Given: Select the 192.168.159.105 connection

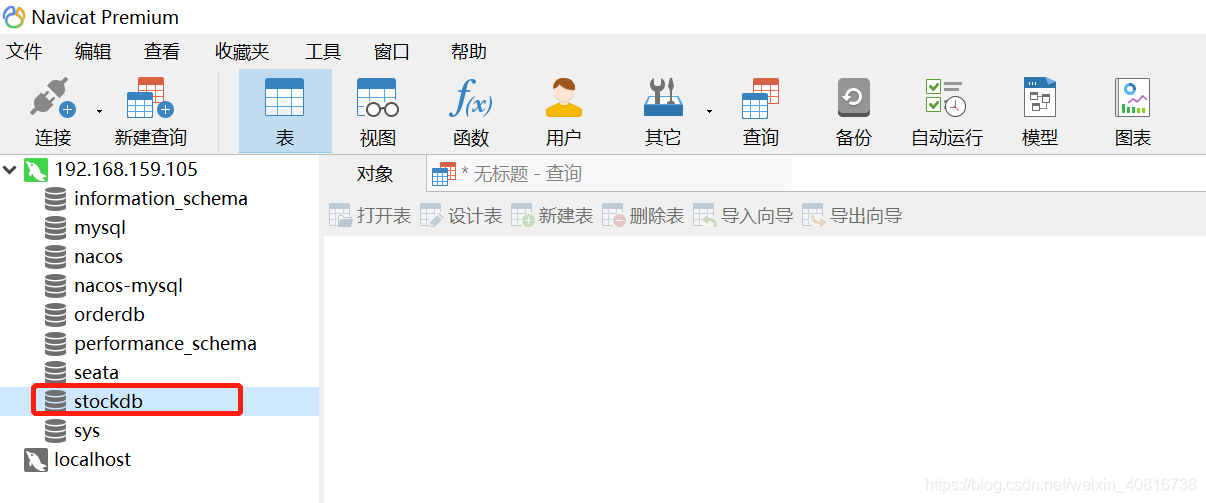Looking at the screenshot, I should (x=126, y=169).
